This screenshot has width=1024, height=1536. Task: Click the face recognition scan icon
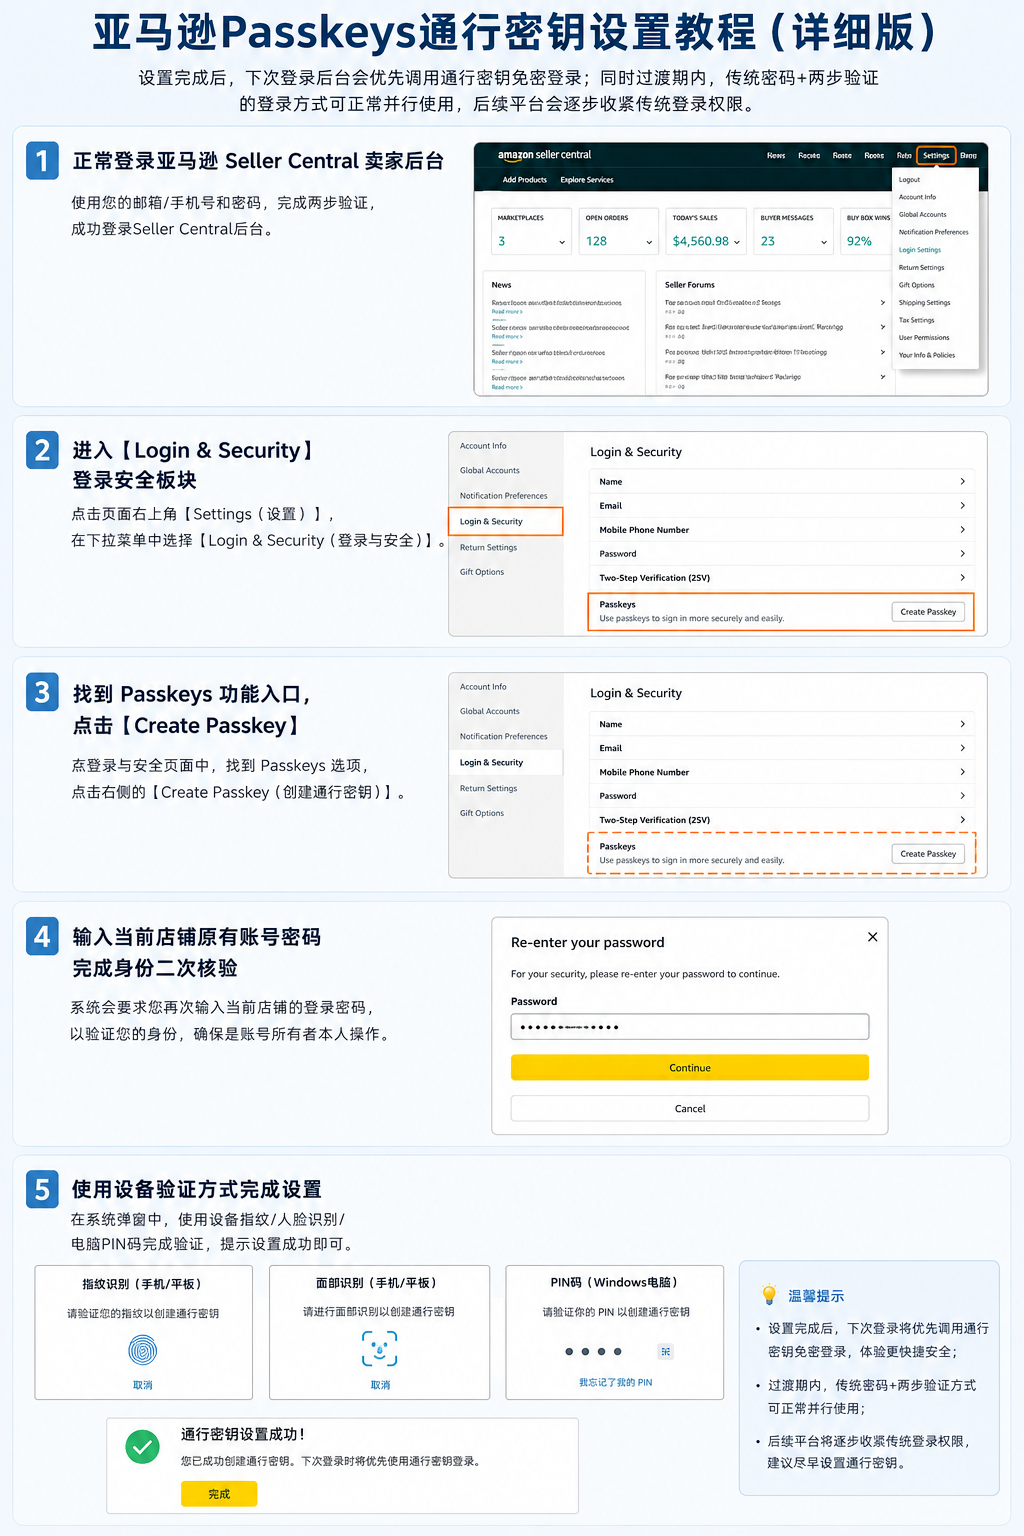[x=380, y=1348]
